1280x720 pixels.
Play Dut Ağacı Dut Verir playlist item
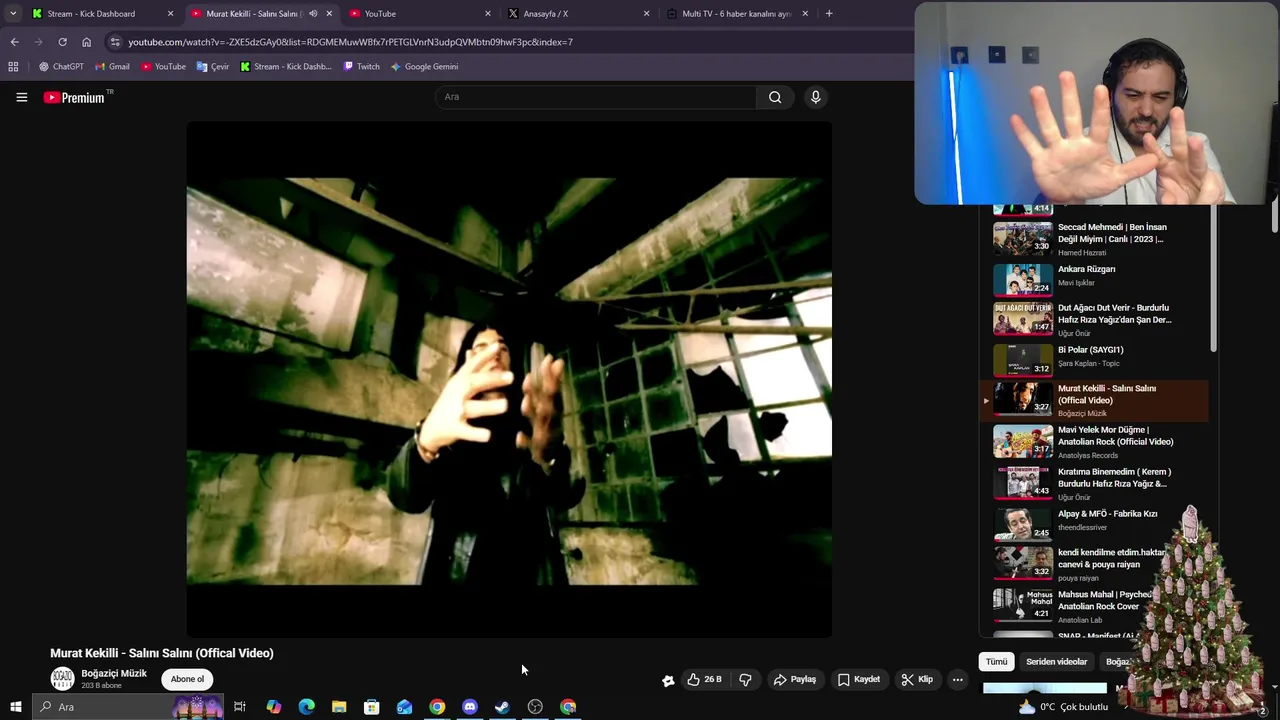[1095, 320]
